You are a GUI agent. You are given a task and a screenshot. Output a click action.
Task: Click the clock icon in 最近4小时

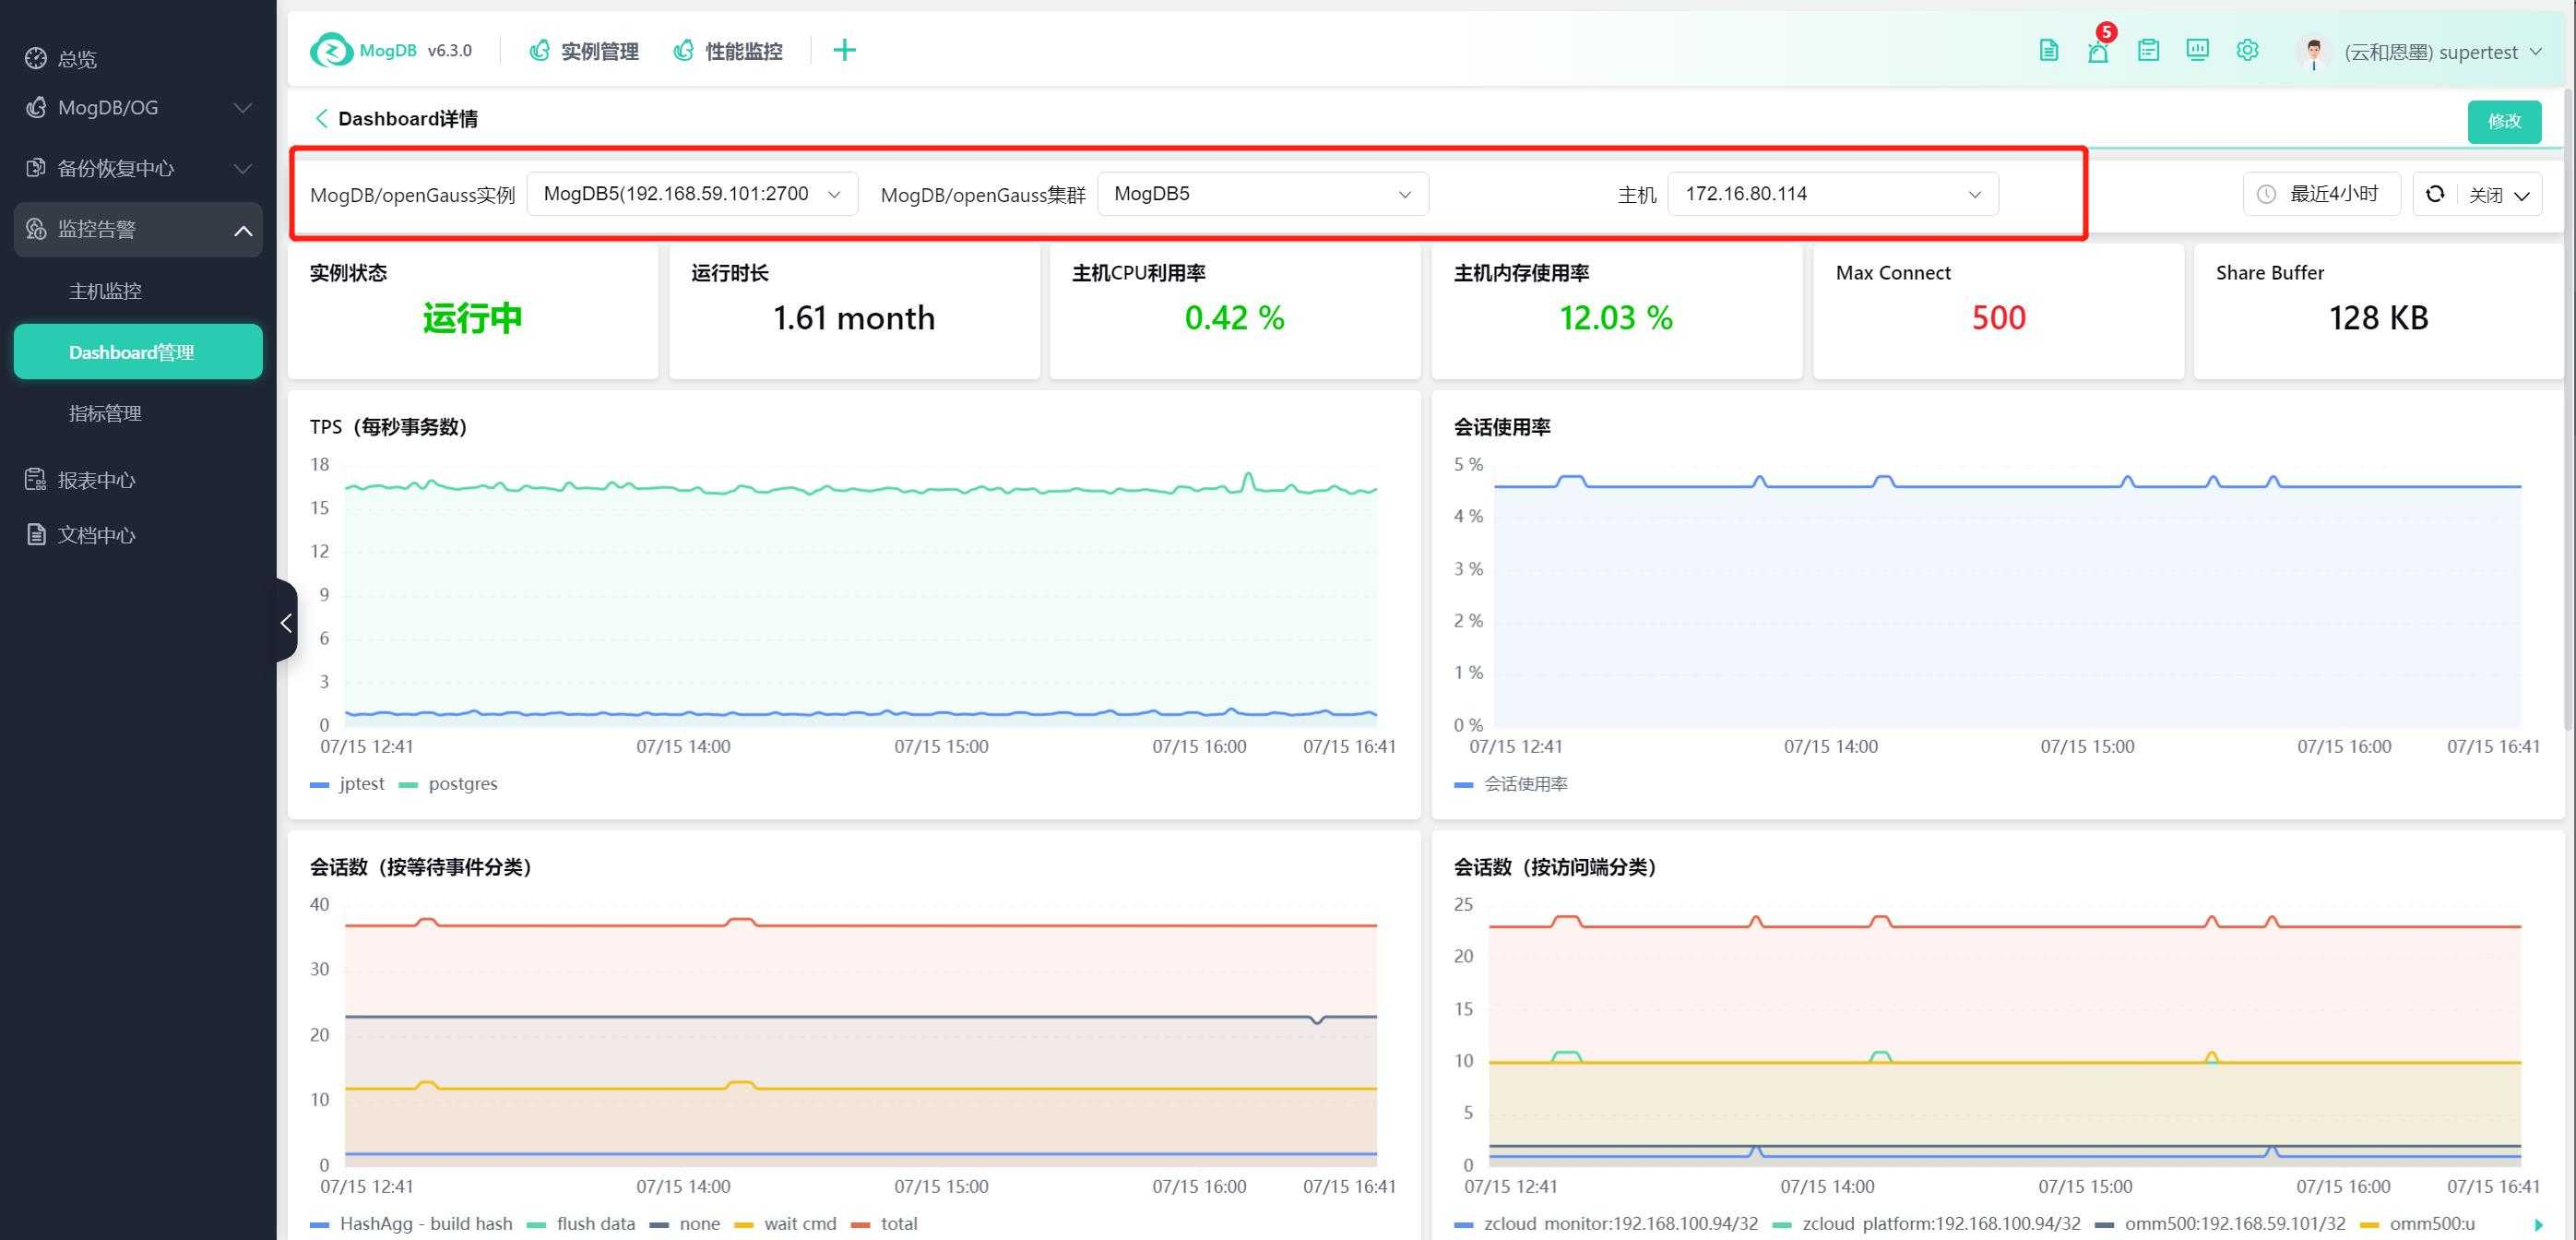2266,194
